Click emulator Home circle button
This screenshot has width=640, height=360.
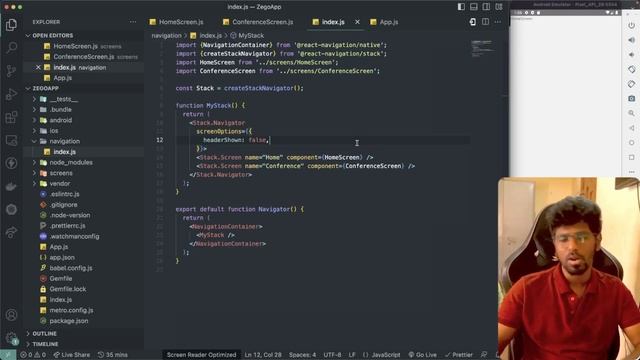[631, 143]
